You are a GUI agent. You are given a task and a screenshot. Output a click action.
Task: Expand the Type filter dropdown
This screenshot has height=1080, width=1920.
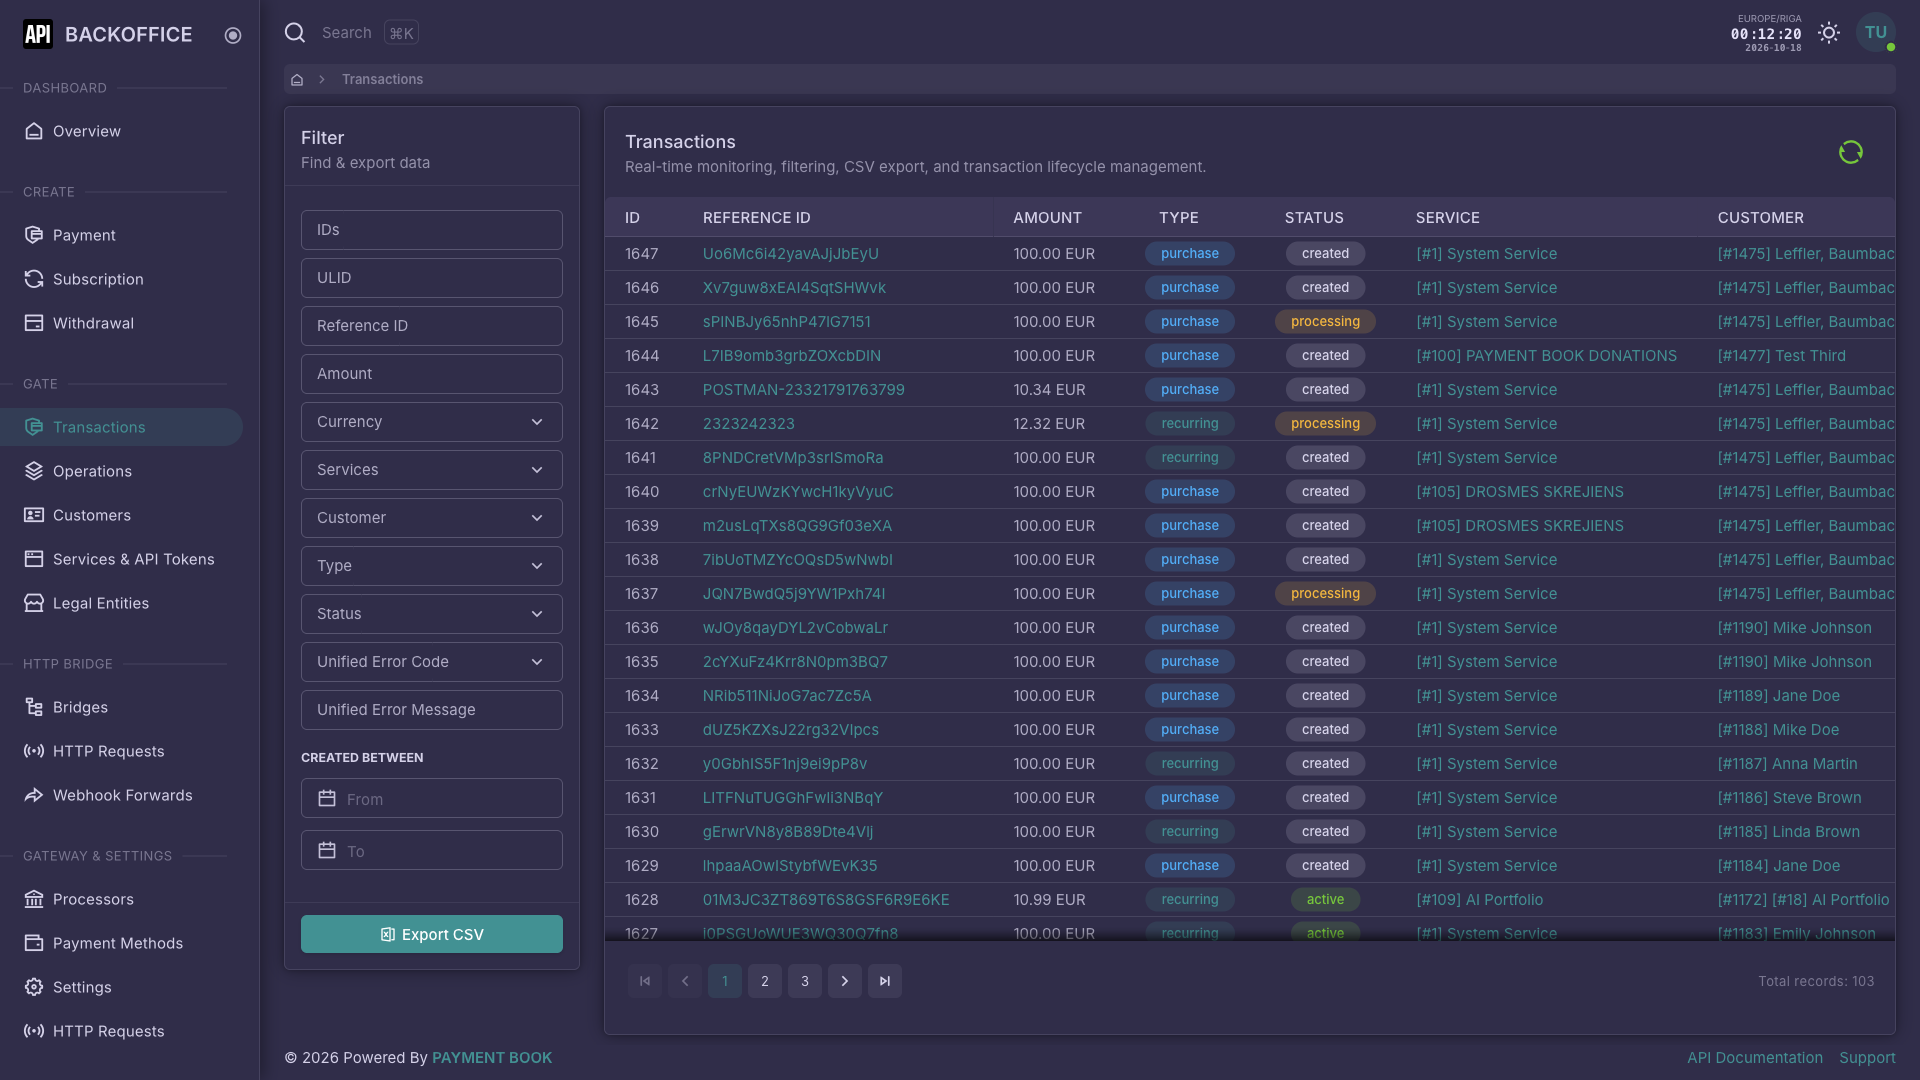[x=432, y=566]
